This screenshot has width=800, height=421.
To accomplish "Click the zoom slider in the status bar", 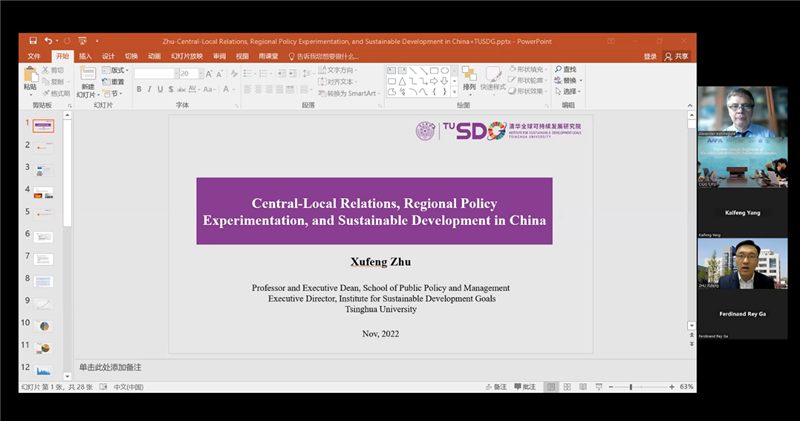I will pos(630,386).
